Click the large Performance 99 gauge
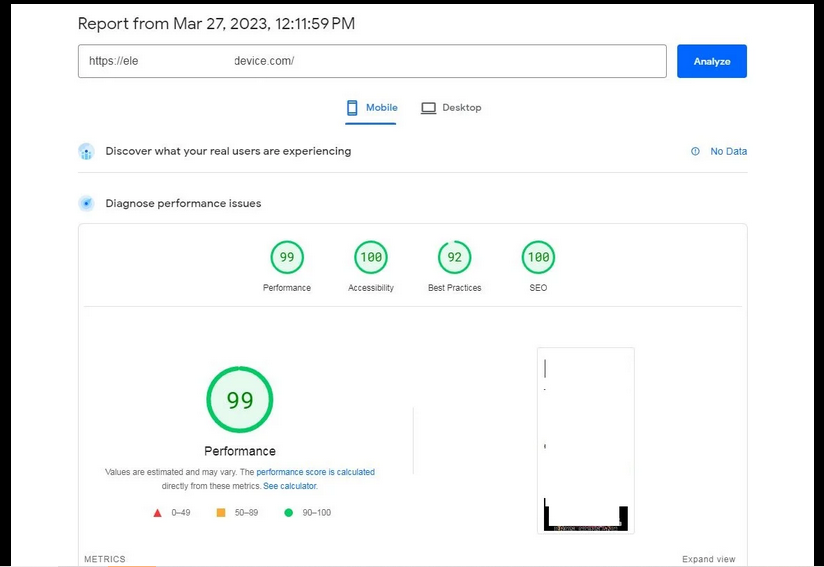The image size is (824, 567). [x=240, y=400]
